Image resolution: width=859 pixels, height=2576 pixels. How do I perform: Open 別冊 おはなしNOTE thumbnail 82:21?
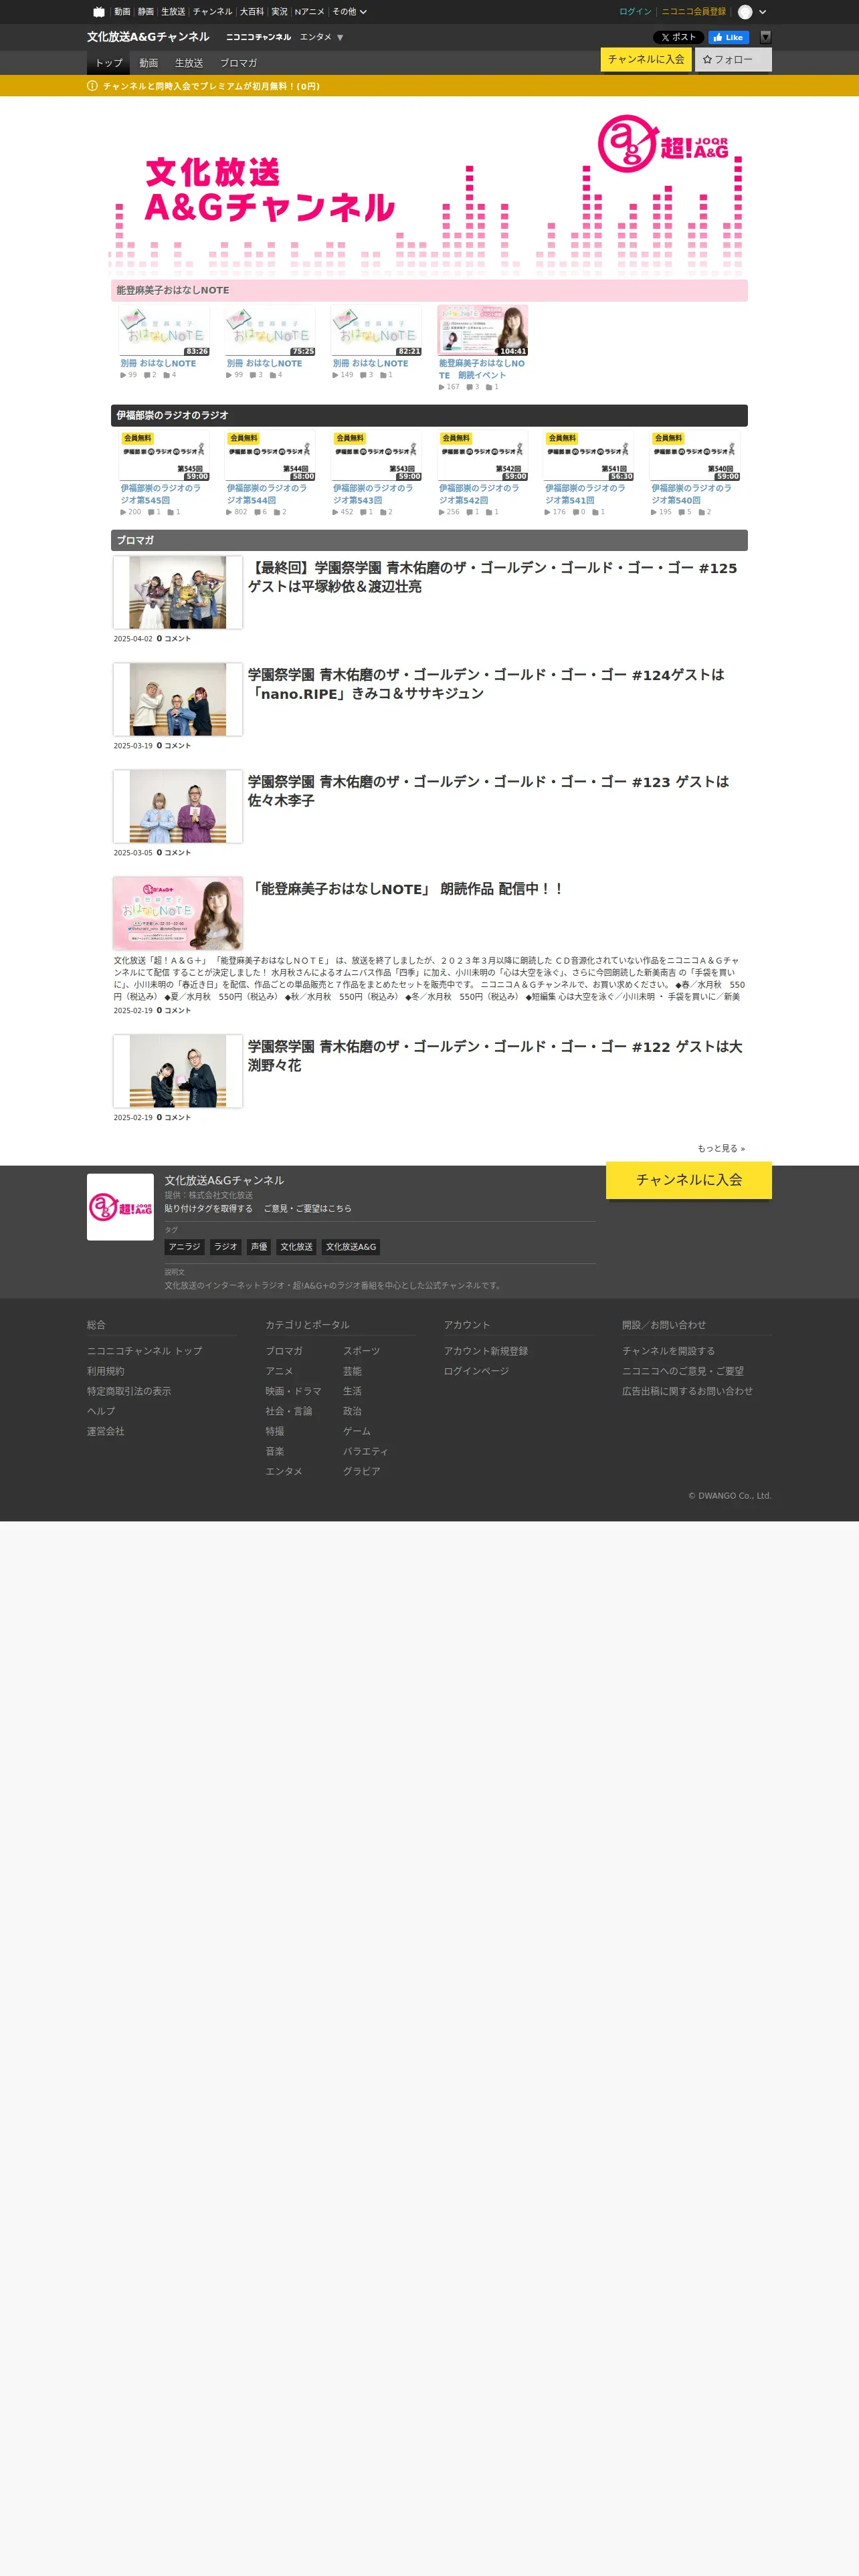[376, 331]
